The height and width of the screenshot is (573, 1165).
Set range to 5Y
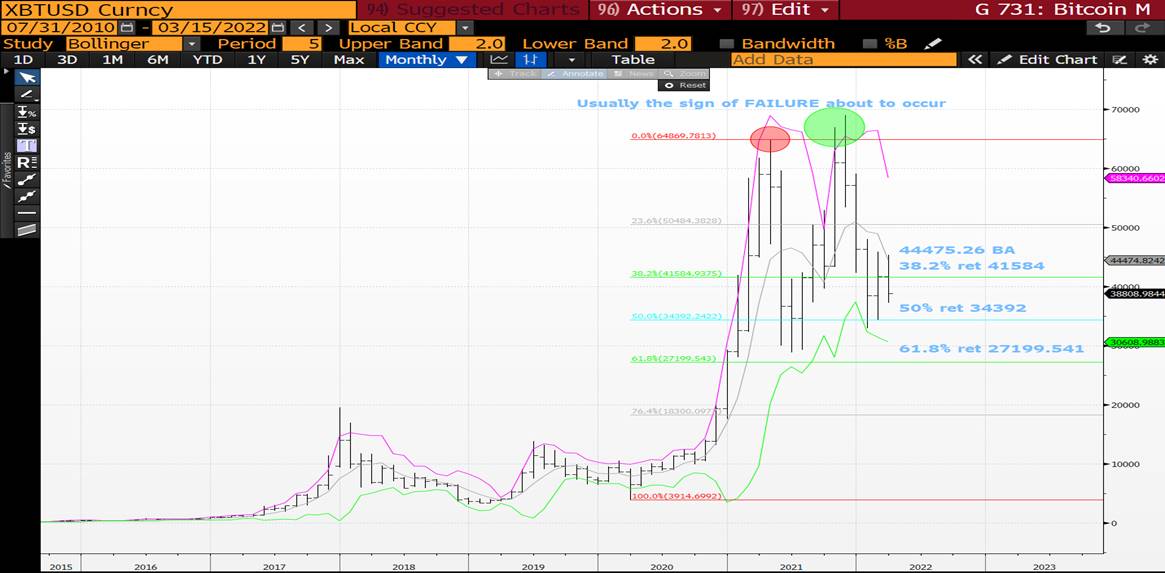click(299, 59)
